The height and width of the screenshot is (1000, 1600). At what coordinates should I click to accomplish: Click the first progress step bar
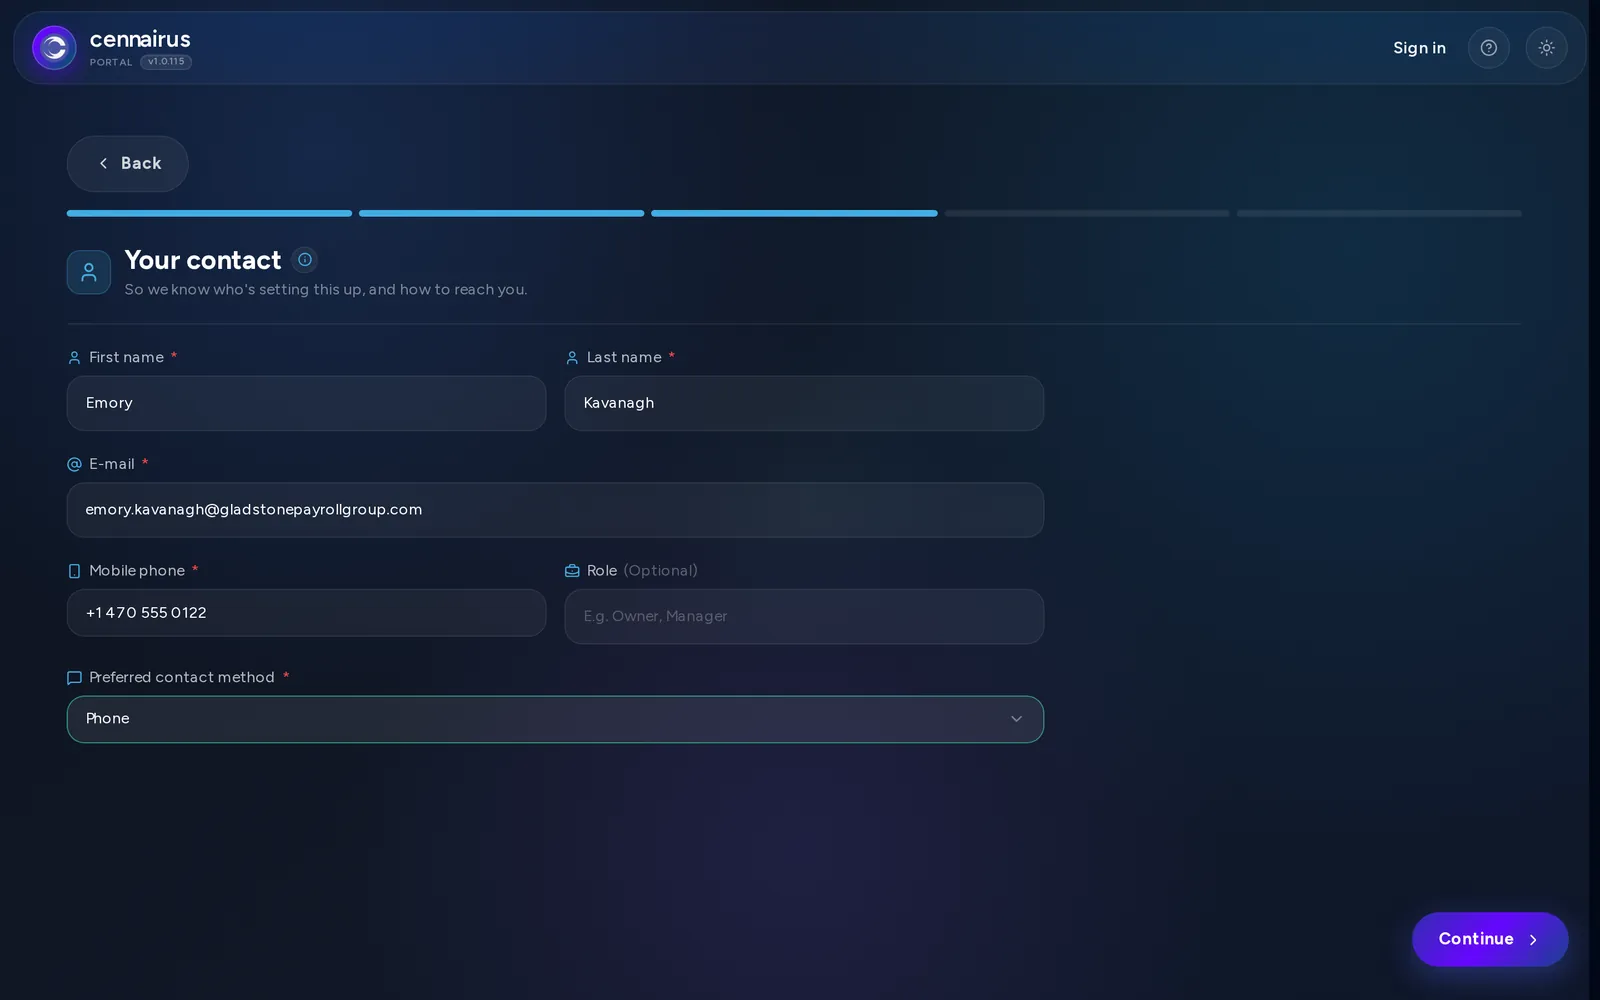209,213
